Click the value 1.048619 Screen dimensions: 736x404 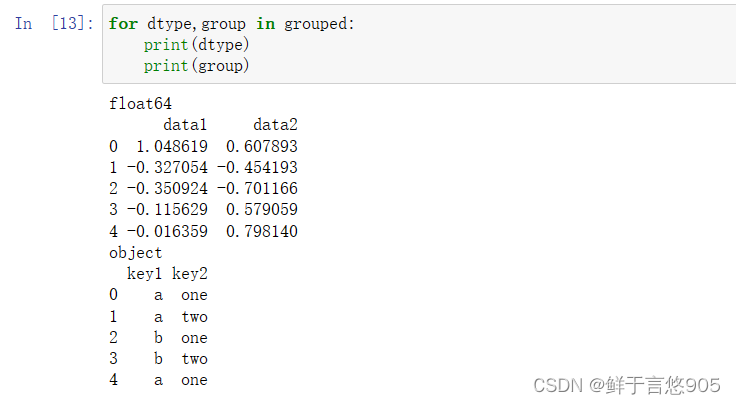pos(172,146)
